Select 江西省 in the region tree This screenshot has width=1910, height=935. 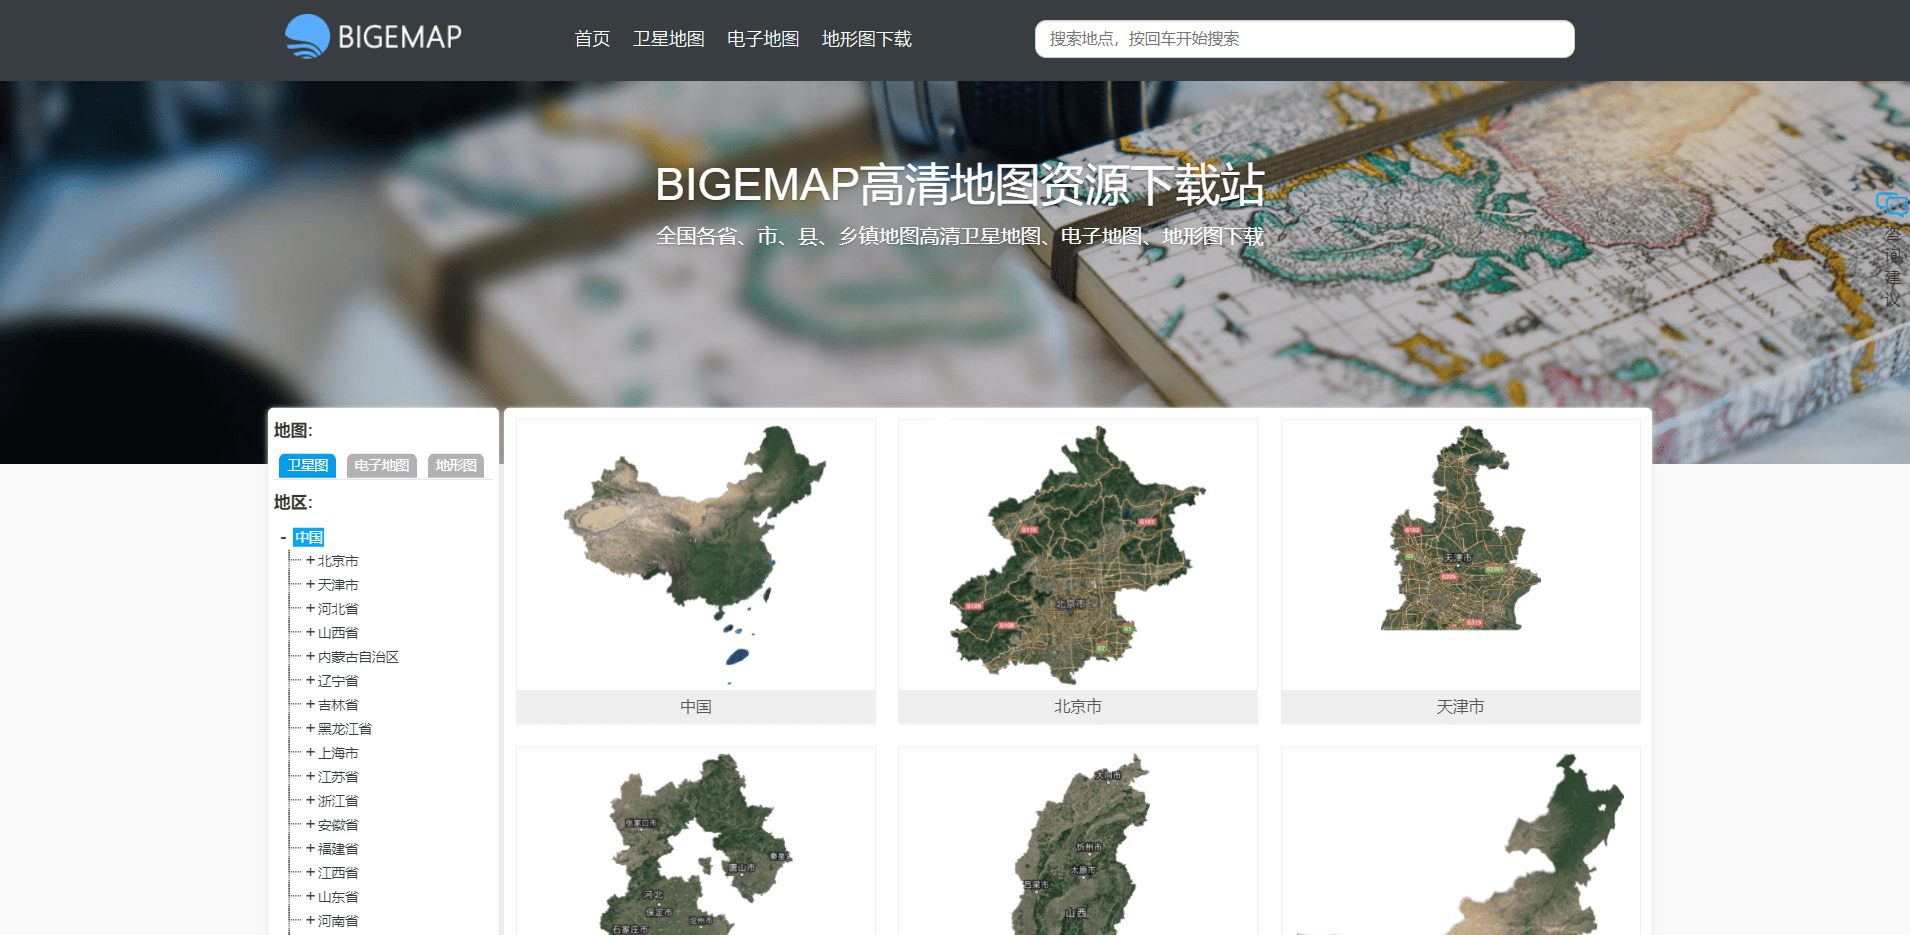[338, 873]
